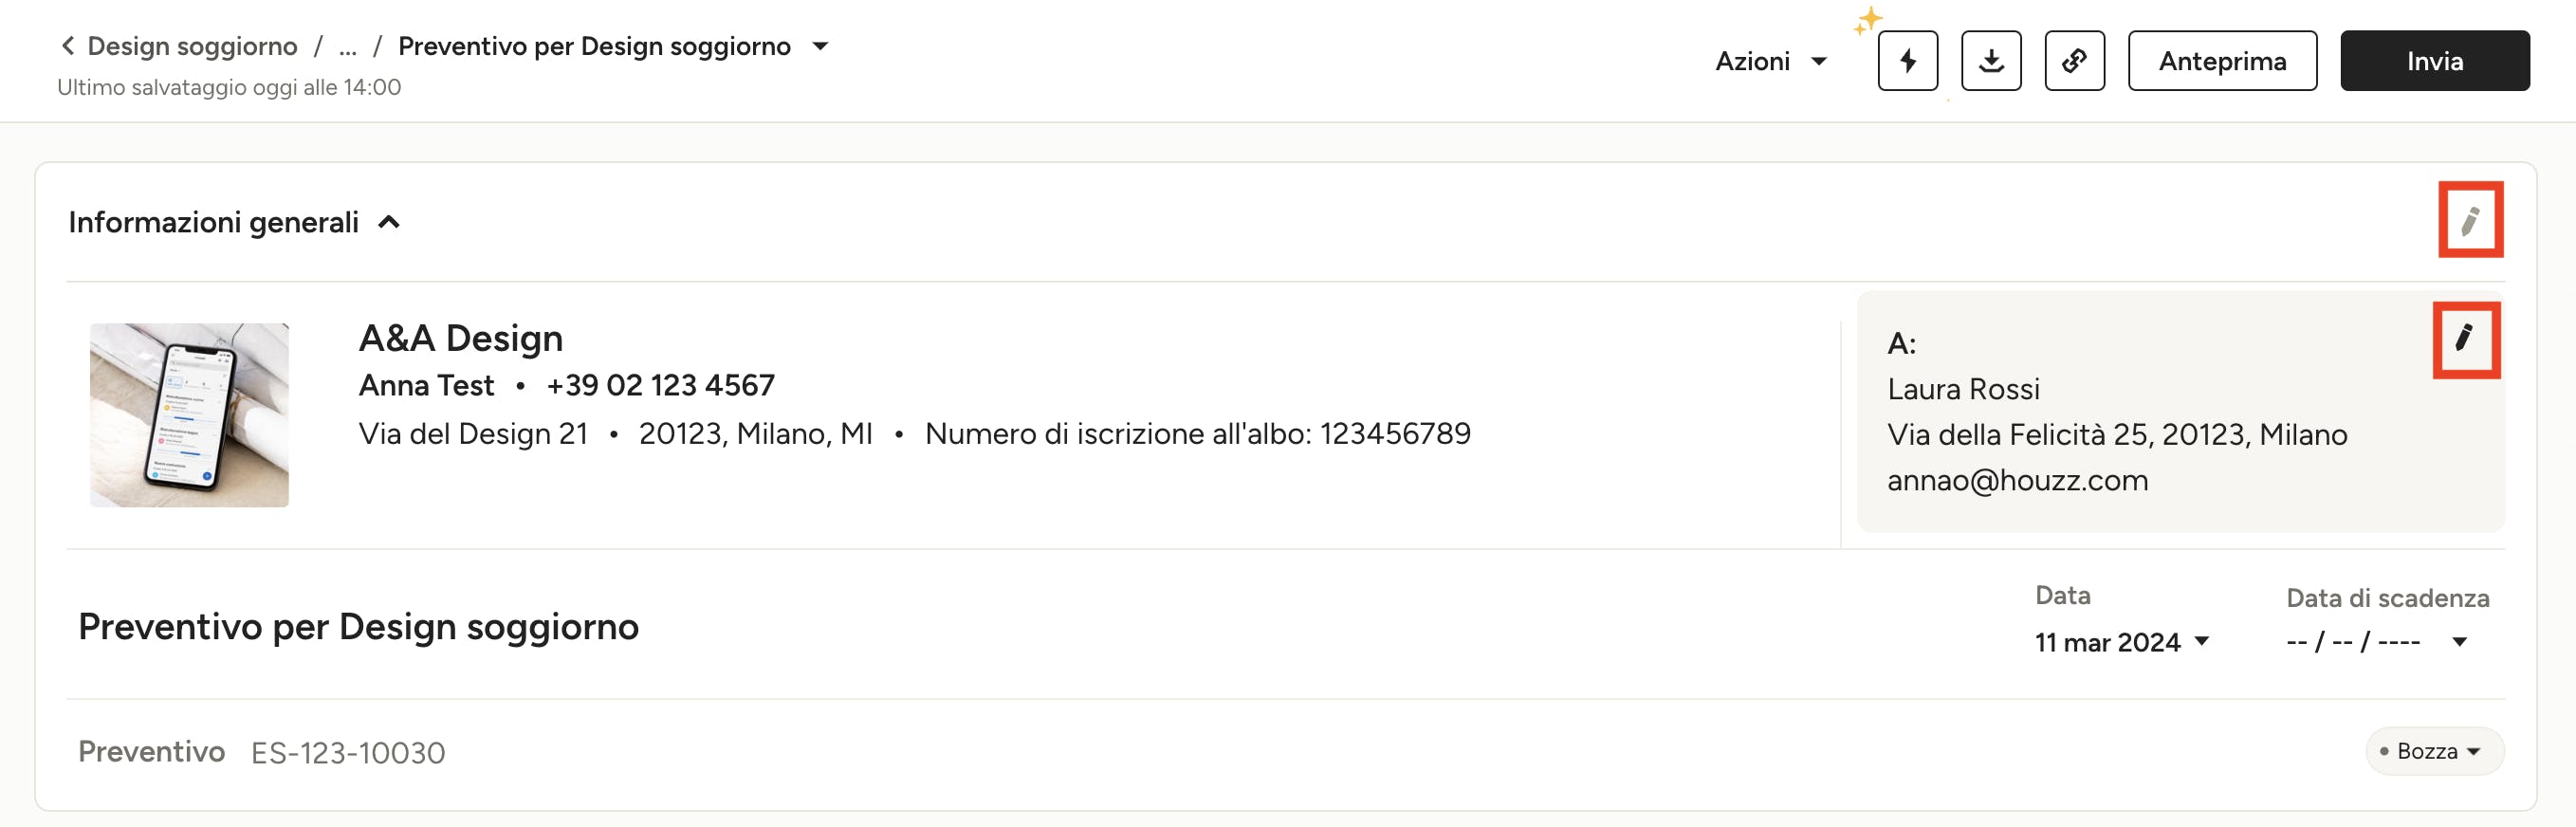The image size is (2576, 827).
Task: Click the Preventivo per Design soggiorno title field
Action: point(358,627)
